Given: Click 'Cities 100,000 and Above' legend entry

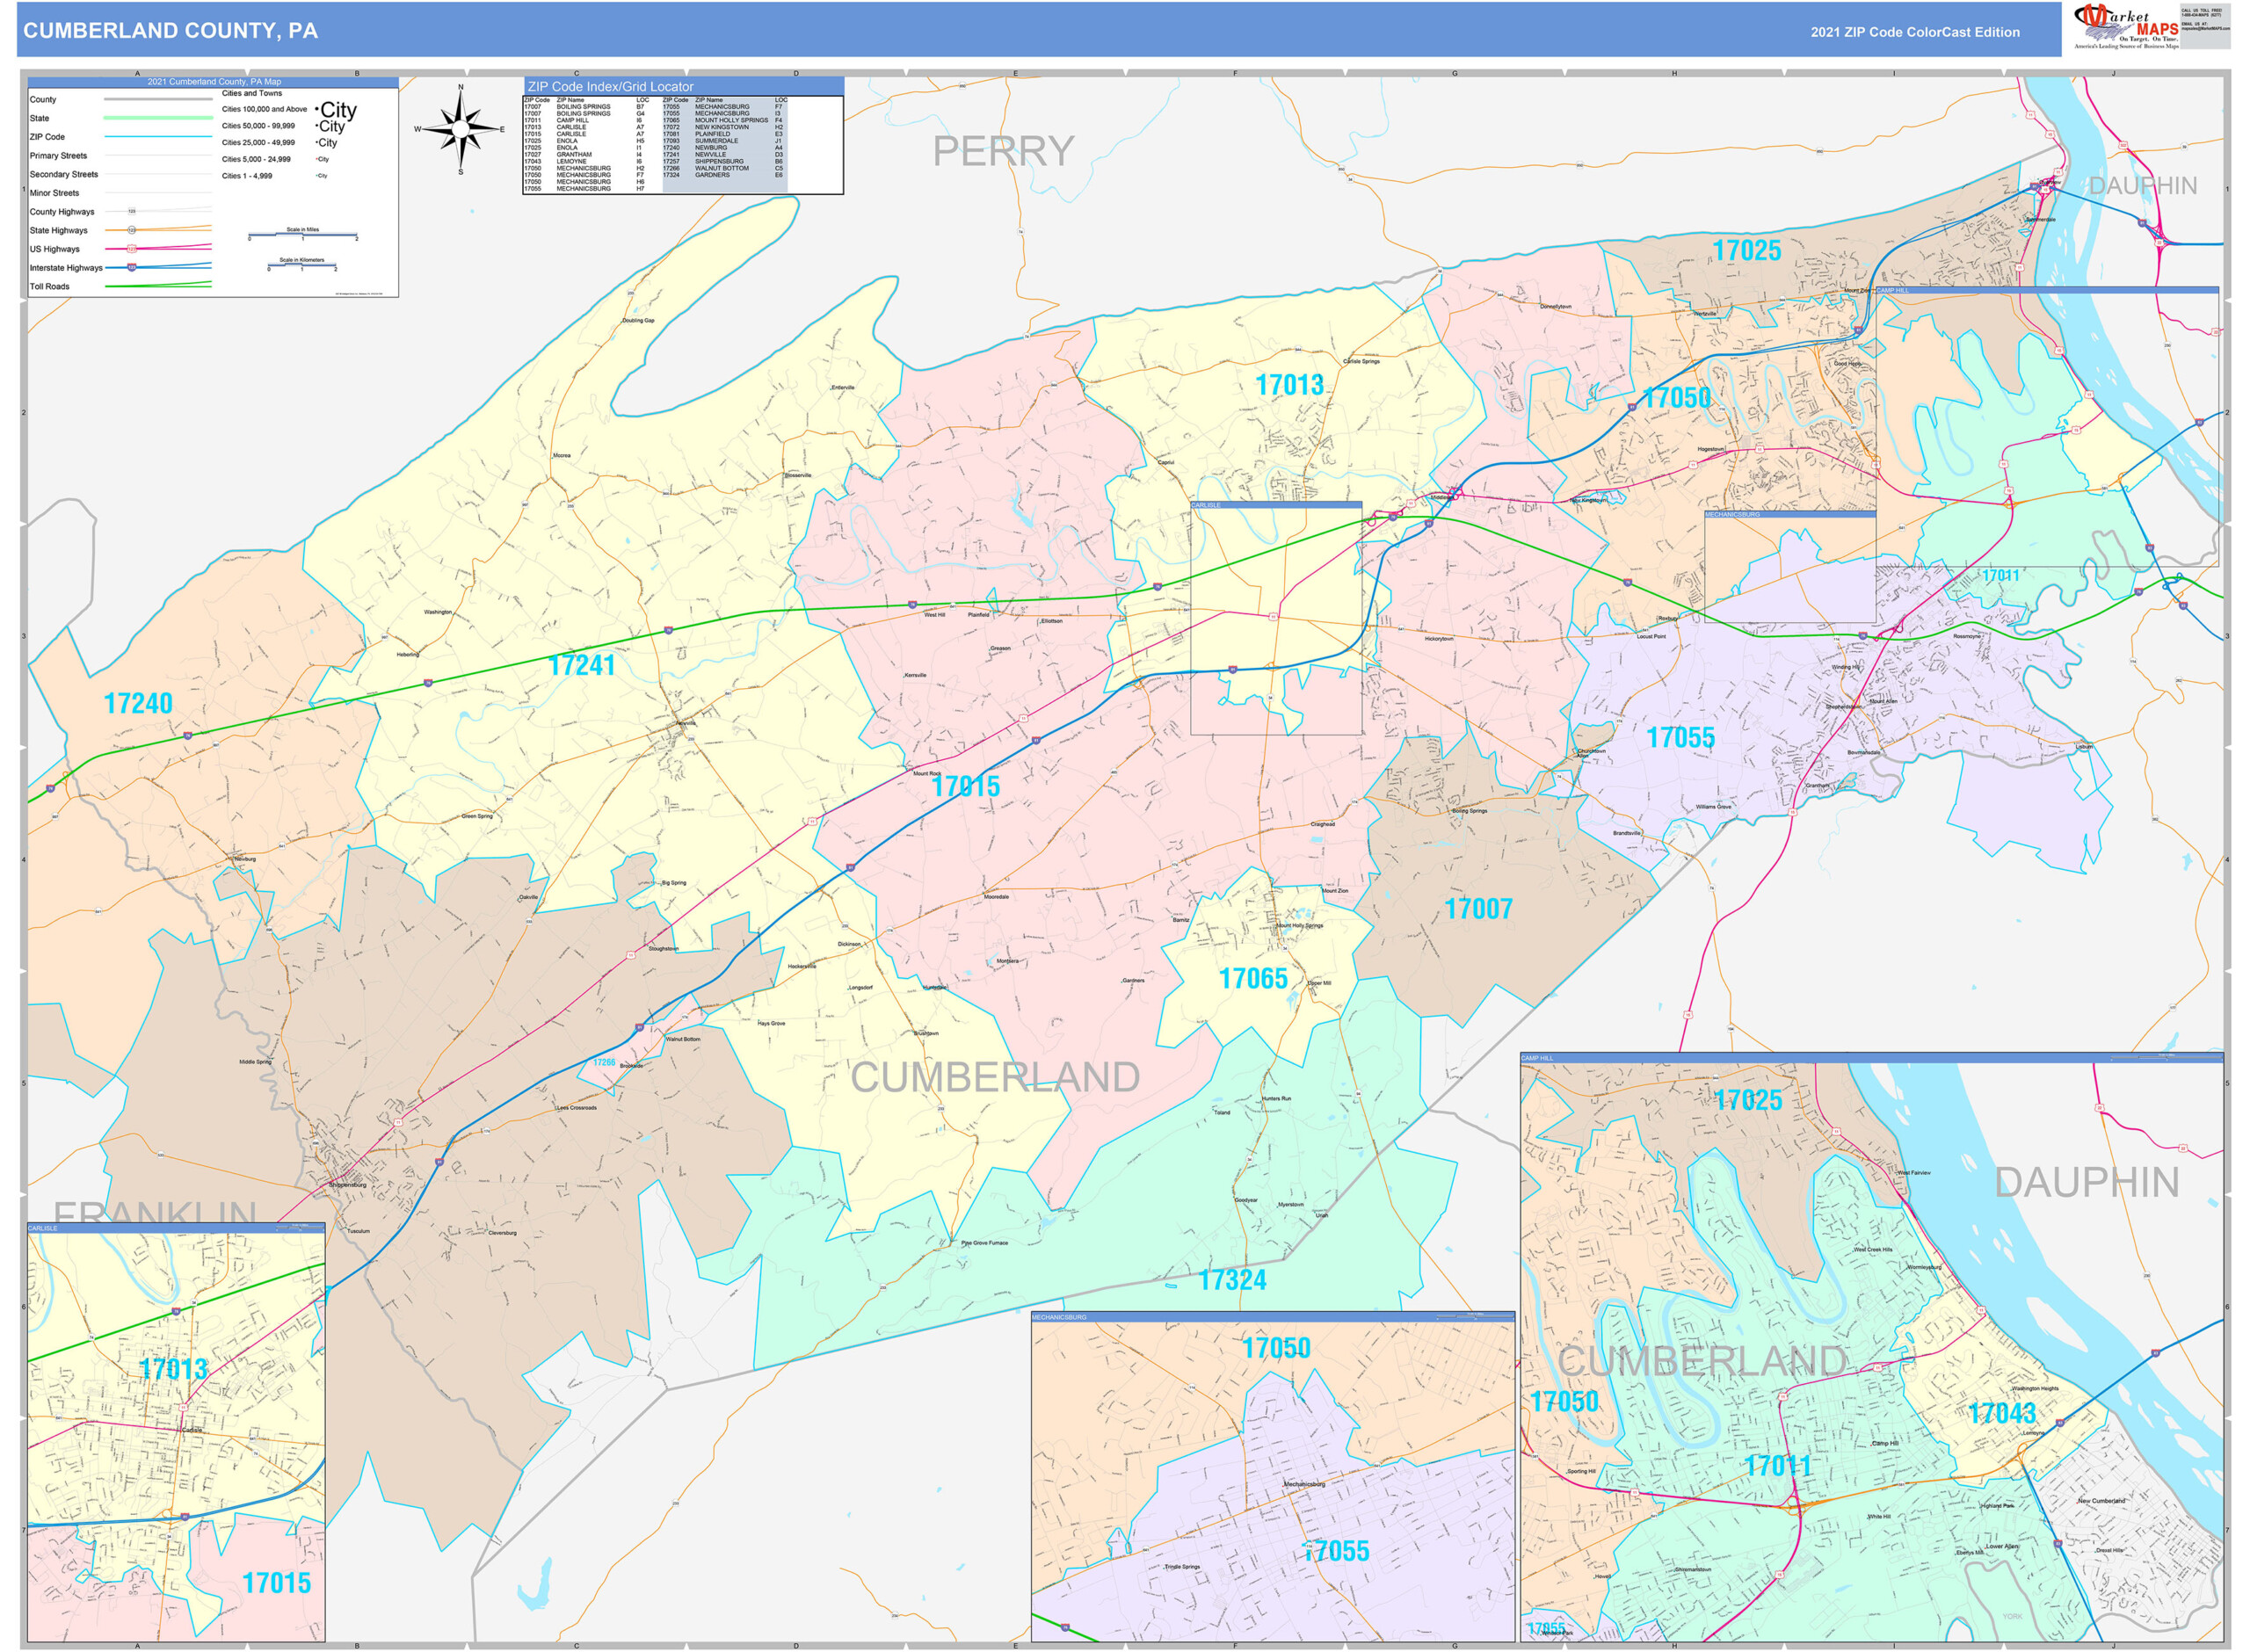Looking at the screenshot, I should [264, 109].
